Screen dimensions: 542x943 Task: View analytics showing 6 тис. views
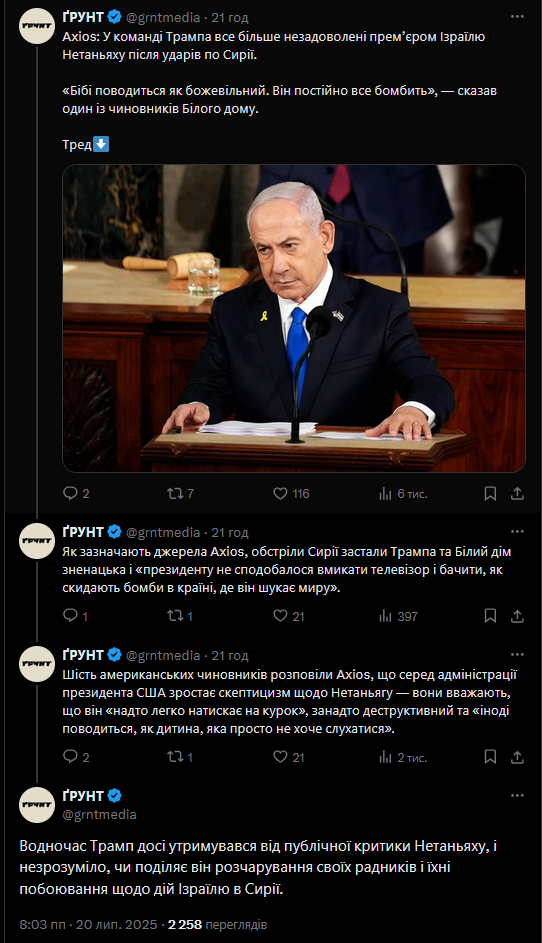[403, 494]
